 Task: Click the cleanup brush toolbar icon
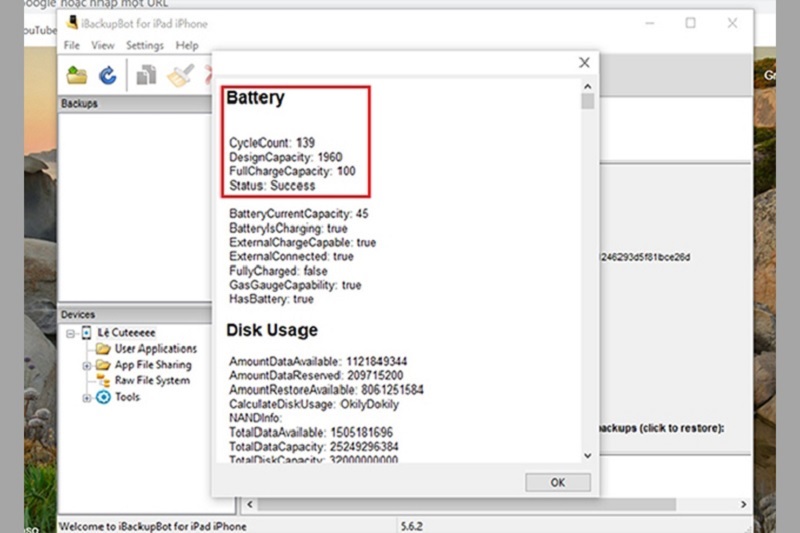click(180, 75)
